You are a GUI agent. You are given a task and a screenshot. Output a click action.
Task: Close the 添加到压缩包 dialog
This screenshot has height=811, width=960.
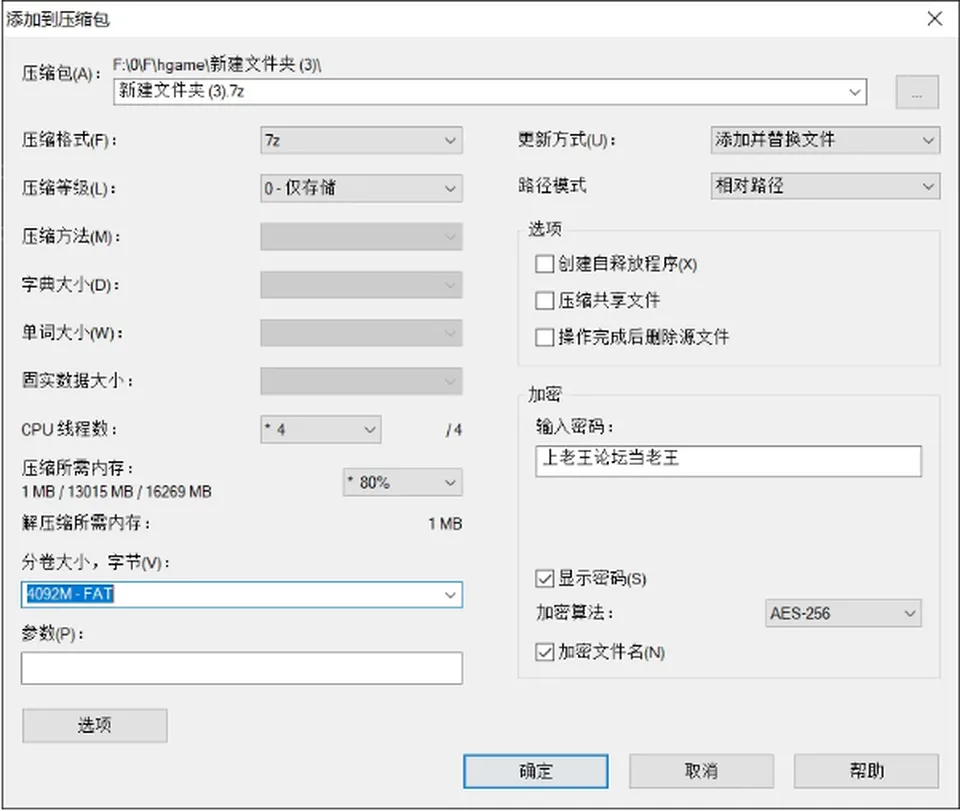coord(935,19)
